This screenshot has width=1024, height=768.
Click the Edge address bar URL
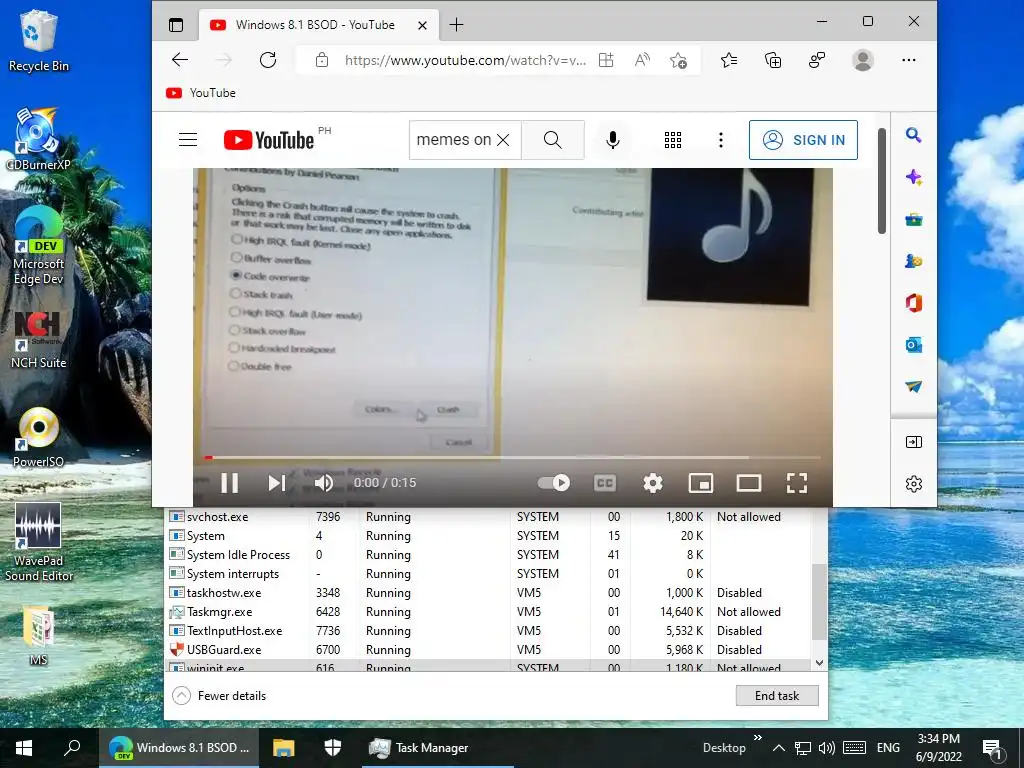[x=465, y=60]
